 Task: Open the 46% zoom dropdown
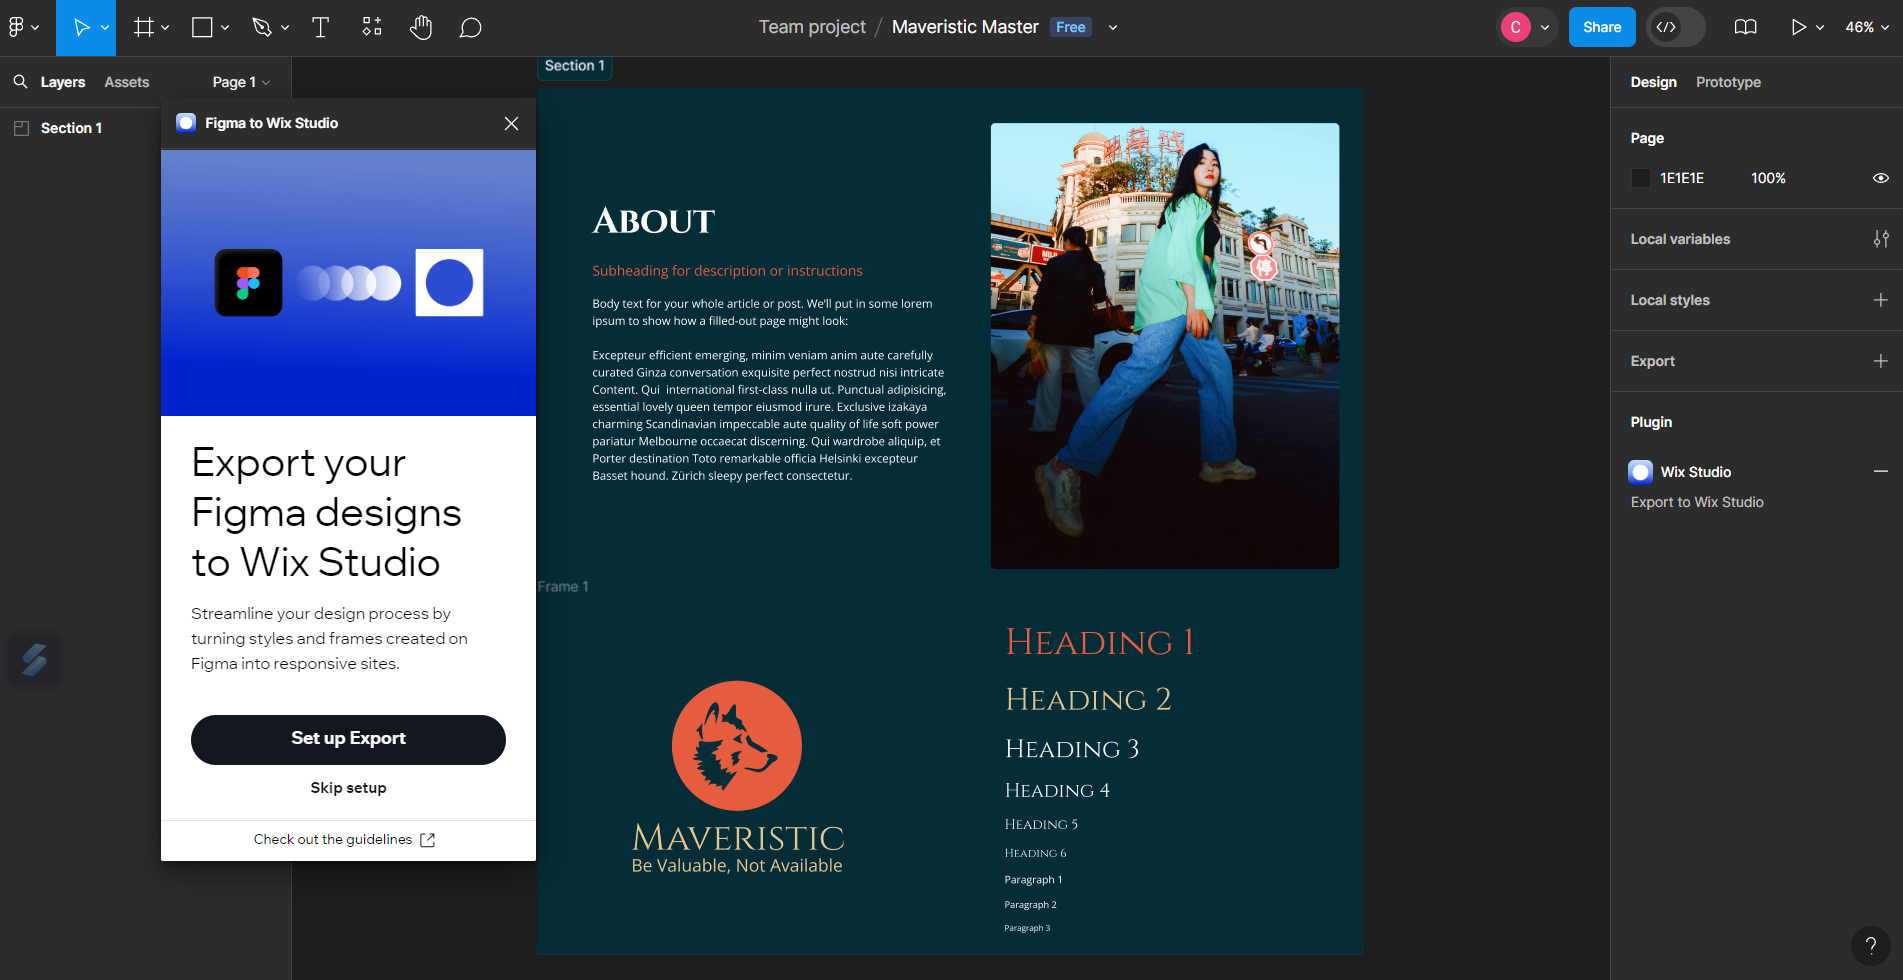coord(1867,27)
